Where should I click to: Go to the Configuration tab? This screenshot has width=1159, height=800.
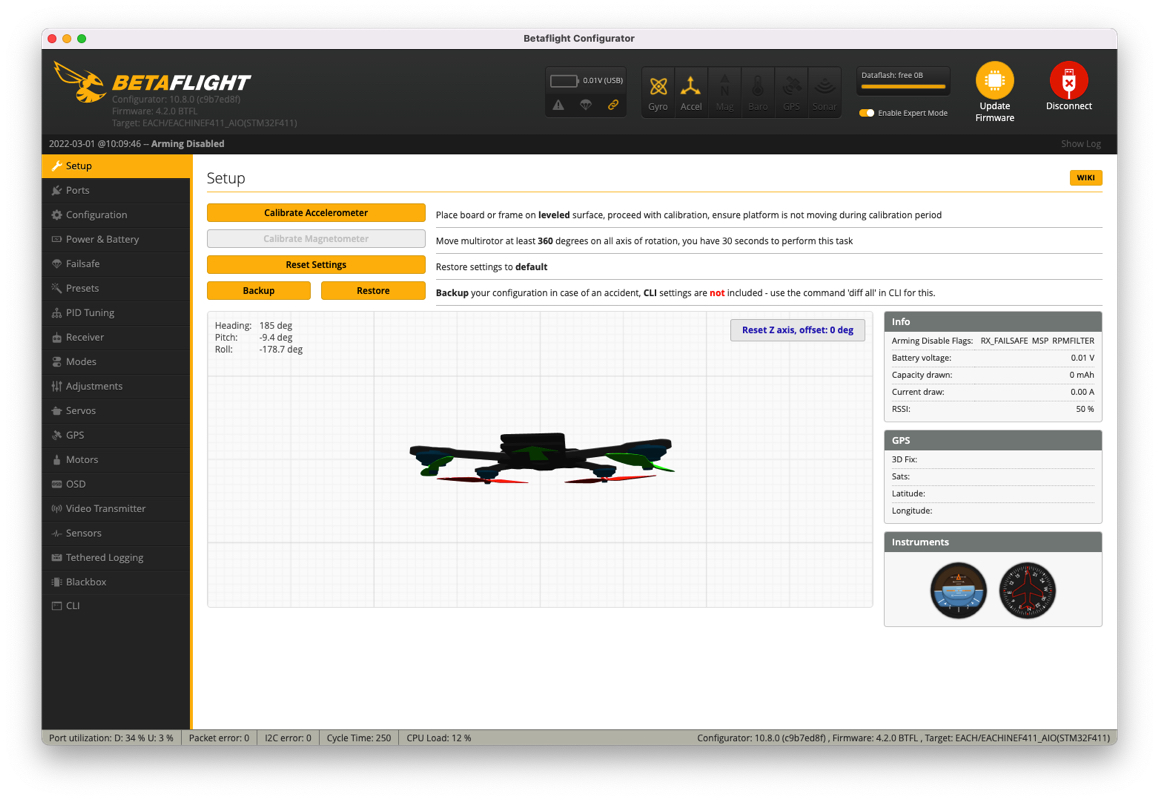click(116, 214)
